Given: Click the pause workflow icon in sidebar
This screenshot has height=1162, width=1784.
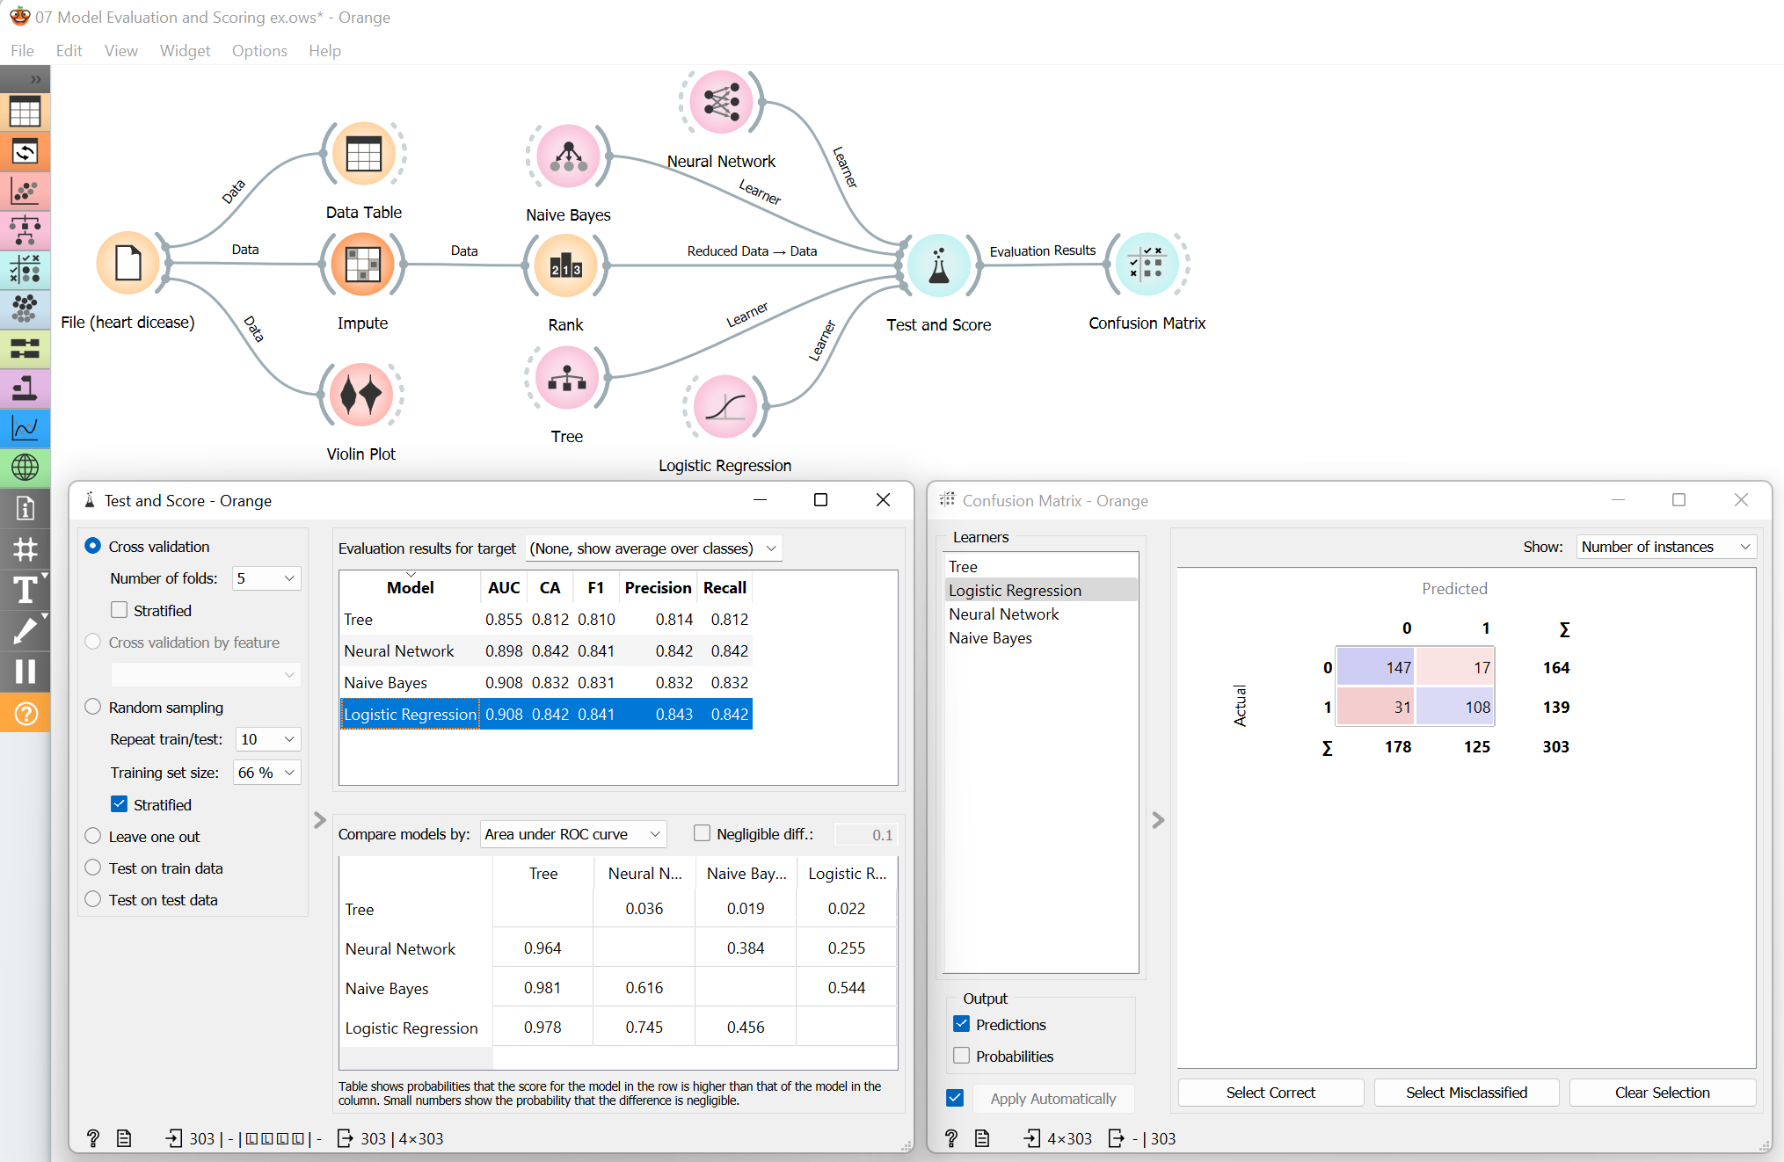Looking at the screenshot, I should [x=25, y=672].
